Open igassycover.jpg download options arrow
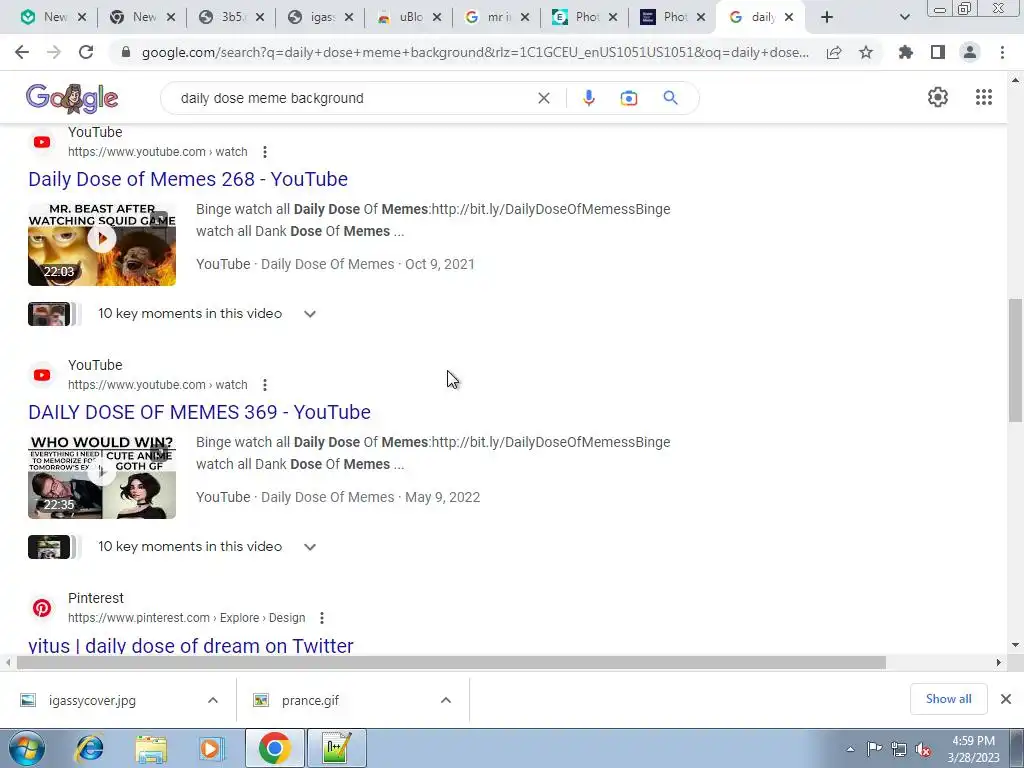Image resolution: width=1024 pixels, height=768 pixels. click(x=213, y=700)
